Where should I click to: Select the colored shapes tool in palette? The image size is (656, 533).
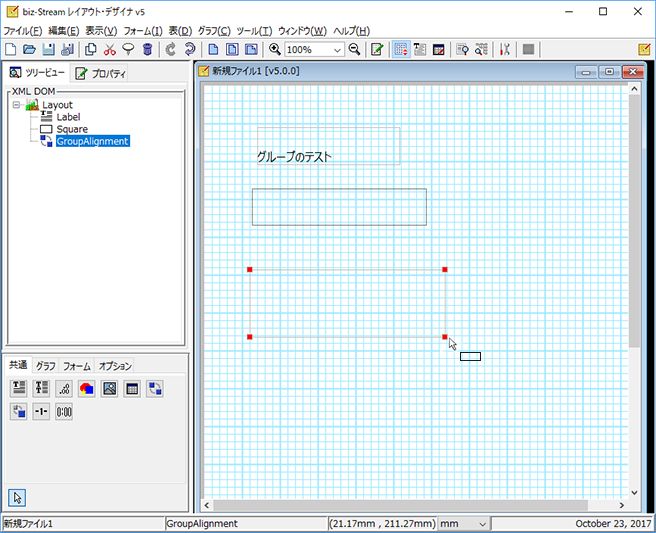[x=87, y=388]
